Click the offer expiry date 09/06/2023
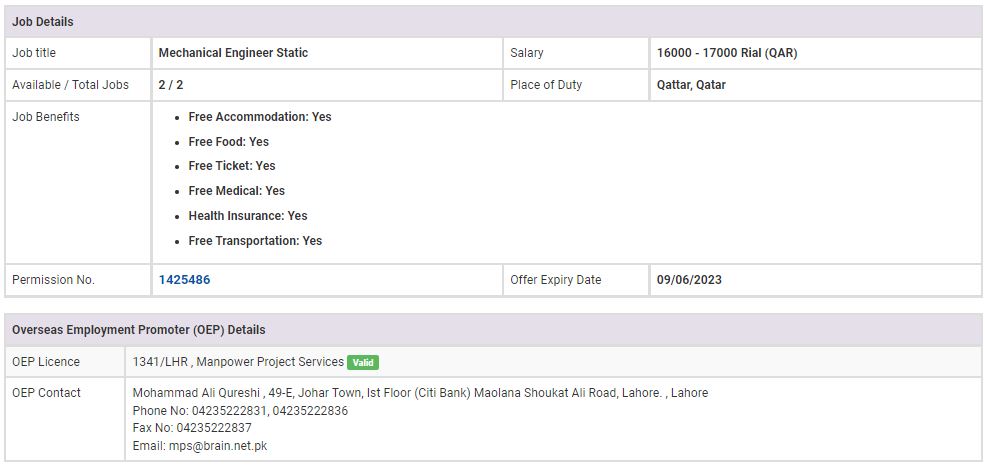 (x=689, y=280)
